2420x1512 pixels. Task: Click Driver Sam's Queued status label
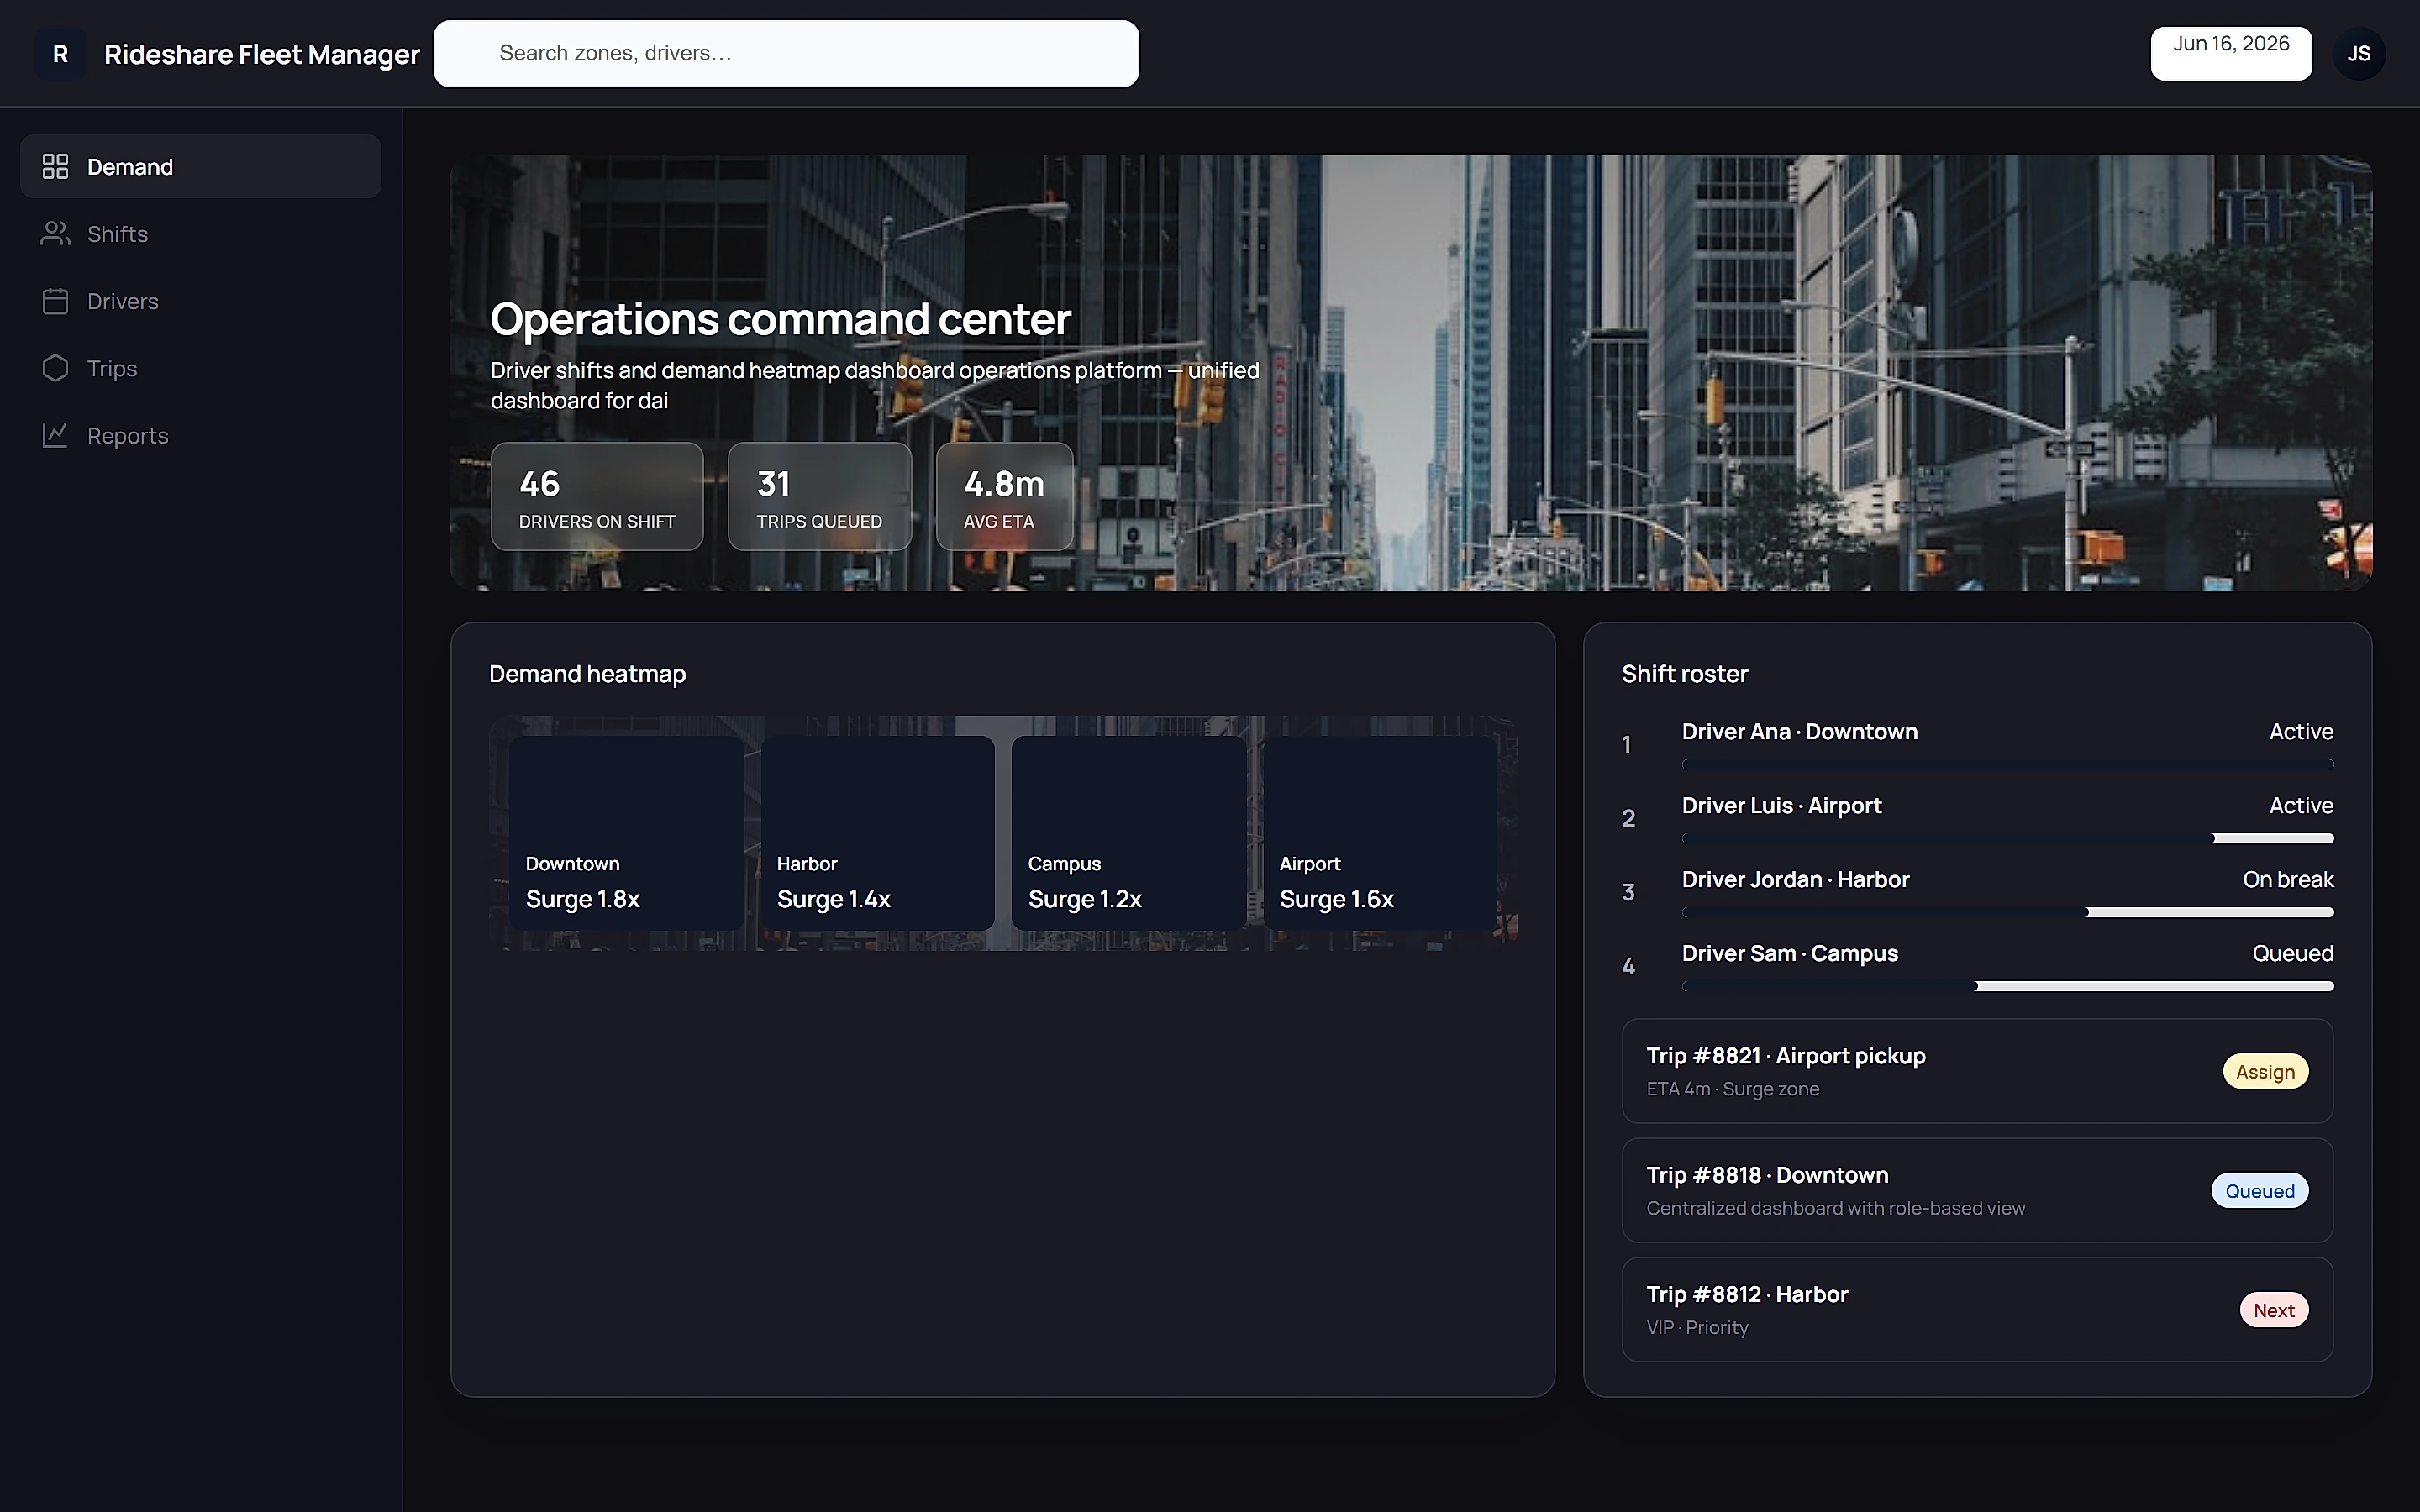2292,954
